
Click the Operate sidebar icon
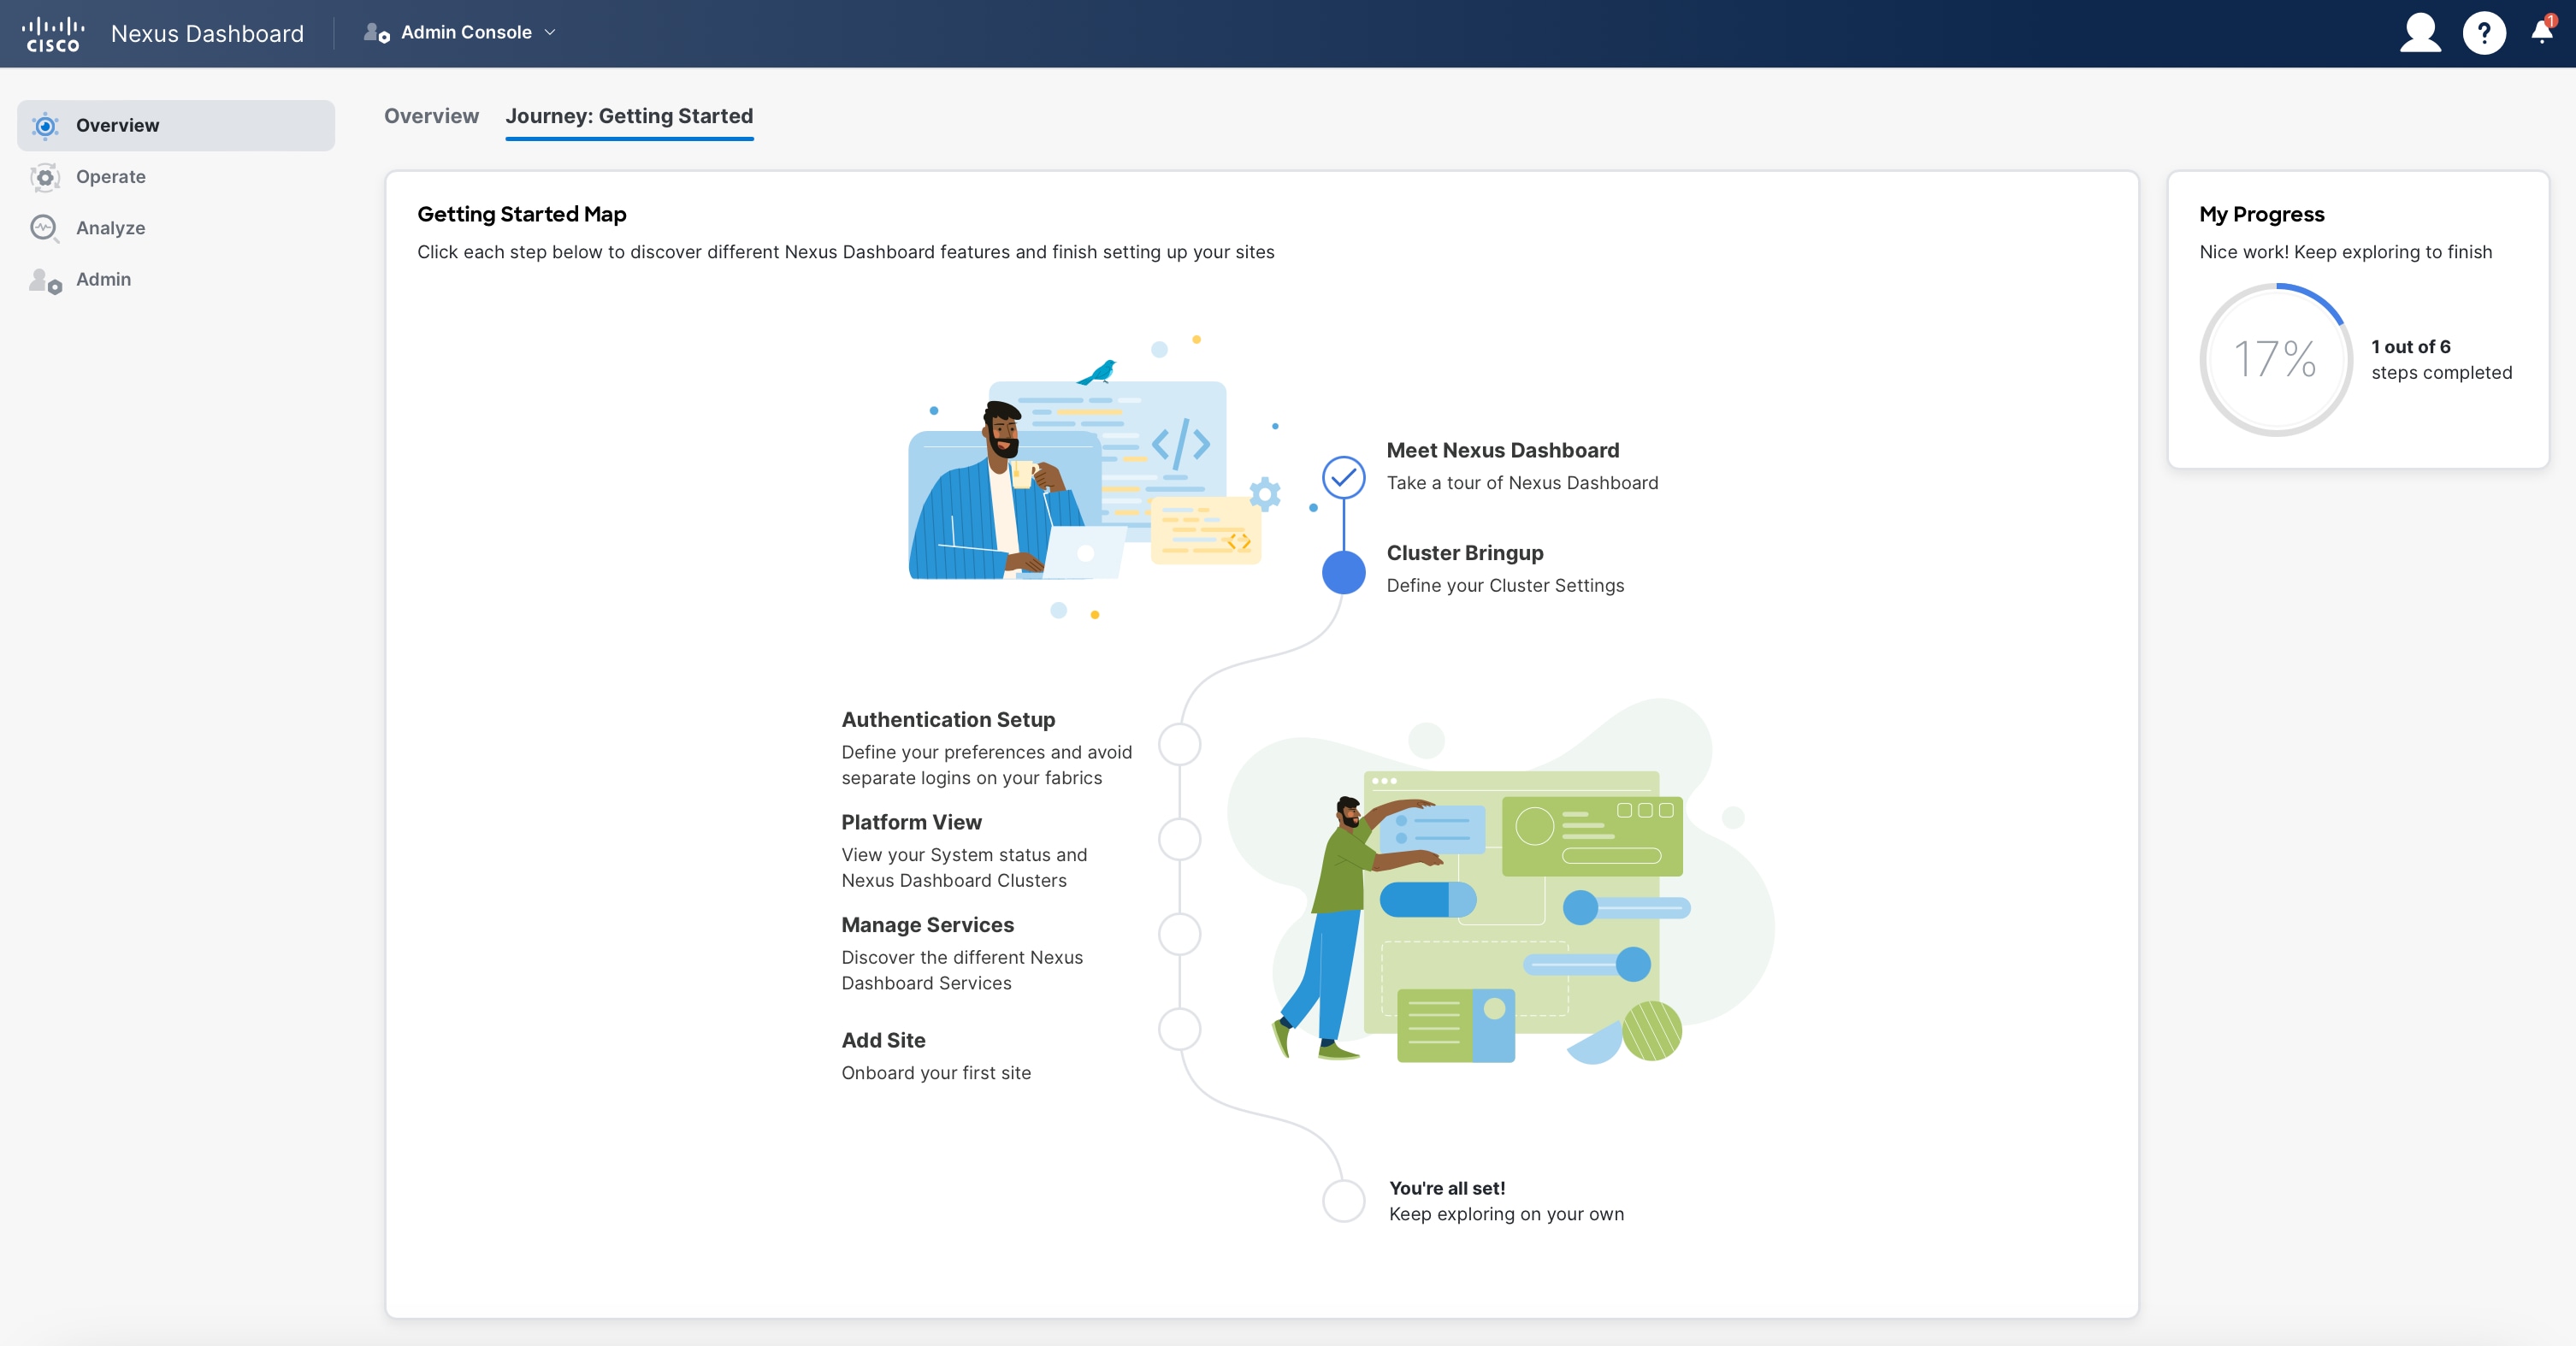click(x=45, y=177)
